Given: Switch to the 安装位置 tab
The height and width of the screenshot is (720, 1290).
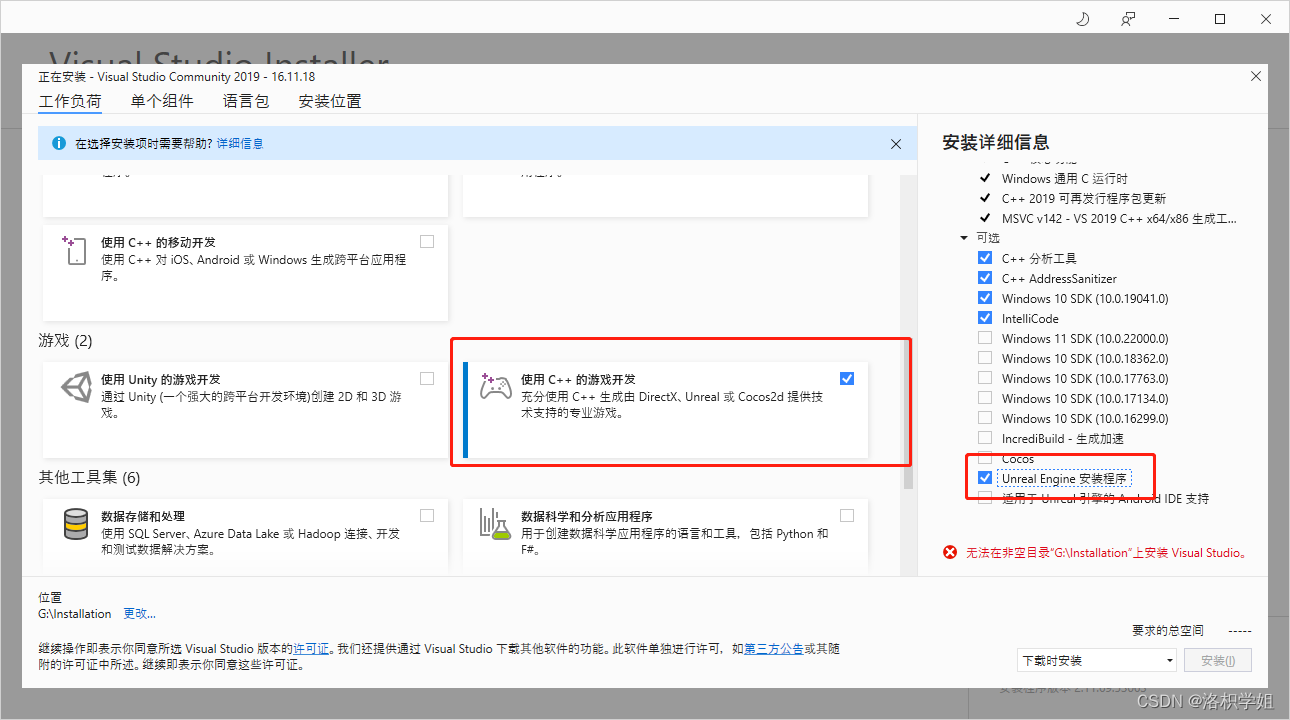Looking at the screenshot, I should [x=330, y=101].
